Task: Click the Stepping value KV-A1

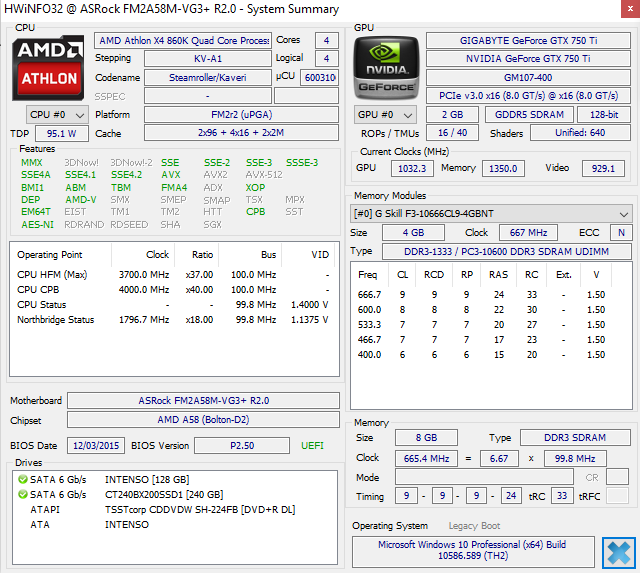Action: [208, 58]
